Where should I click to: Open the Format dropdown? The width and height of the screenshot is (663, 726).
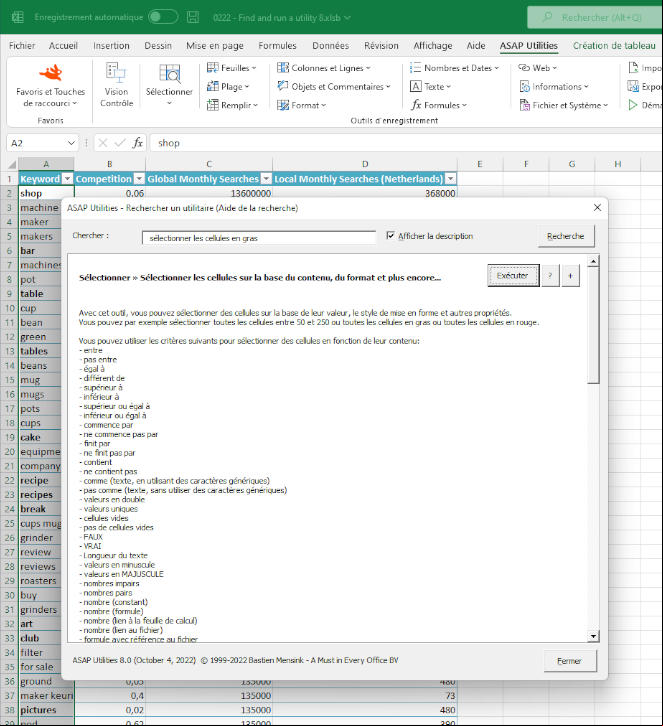301,105
